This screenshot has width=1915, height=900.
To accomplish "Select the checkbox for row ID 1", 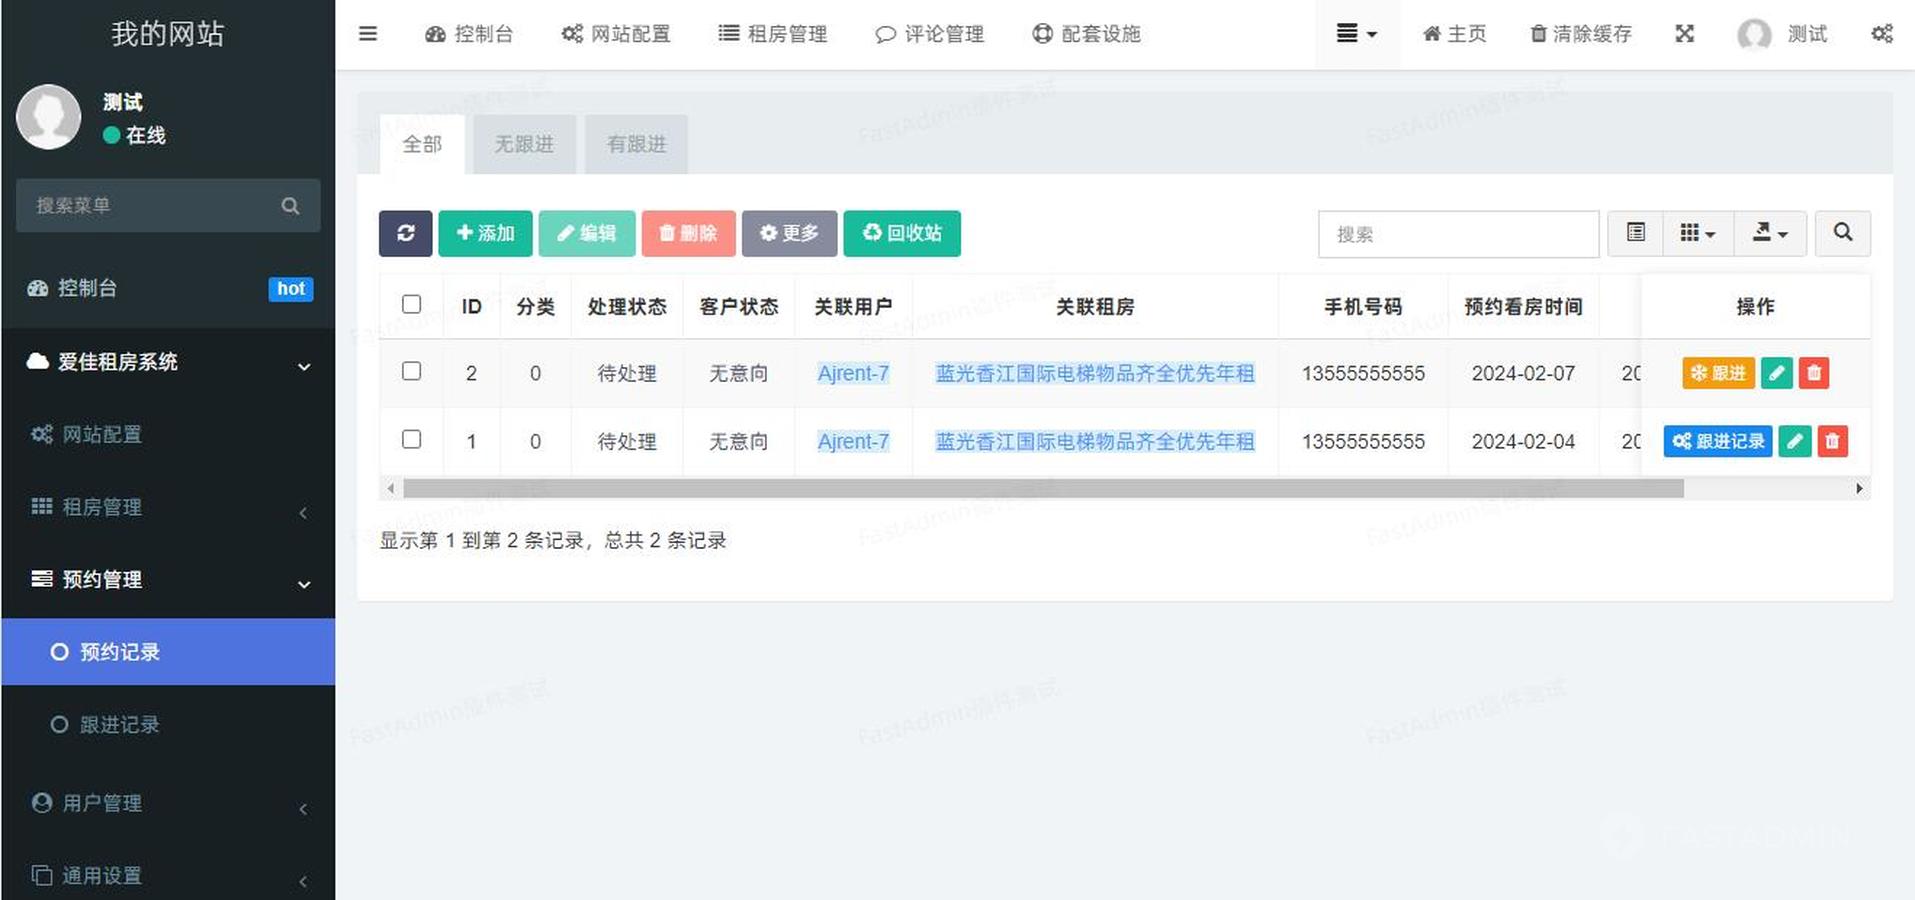I will point(411,439).
